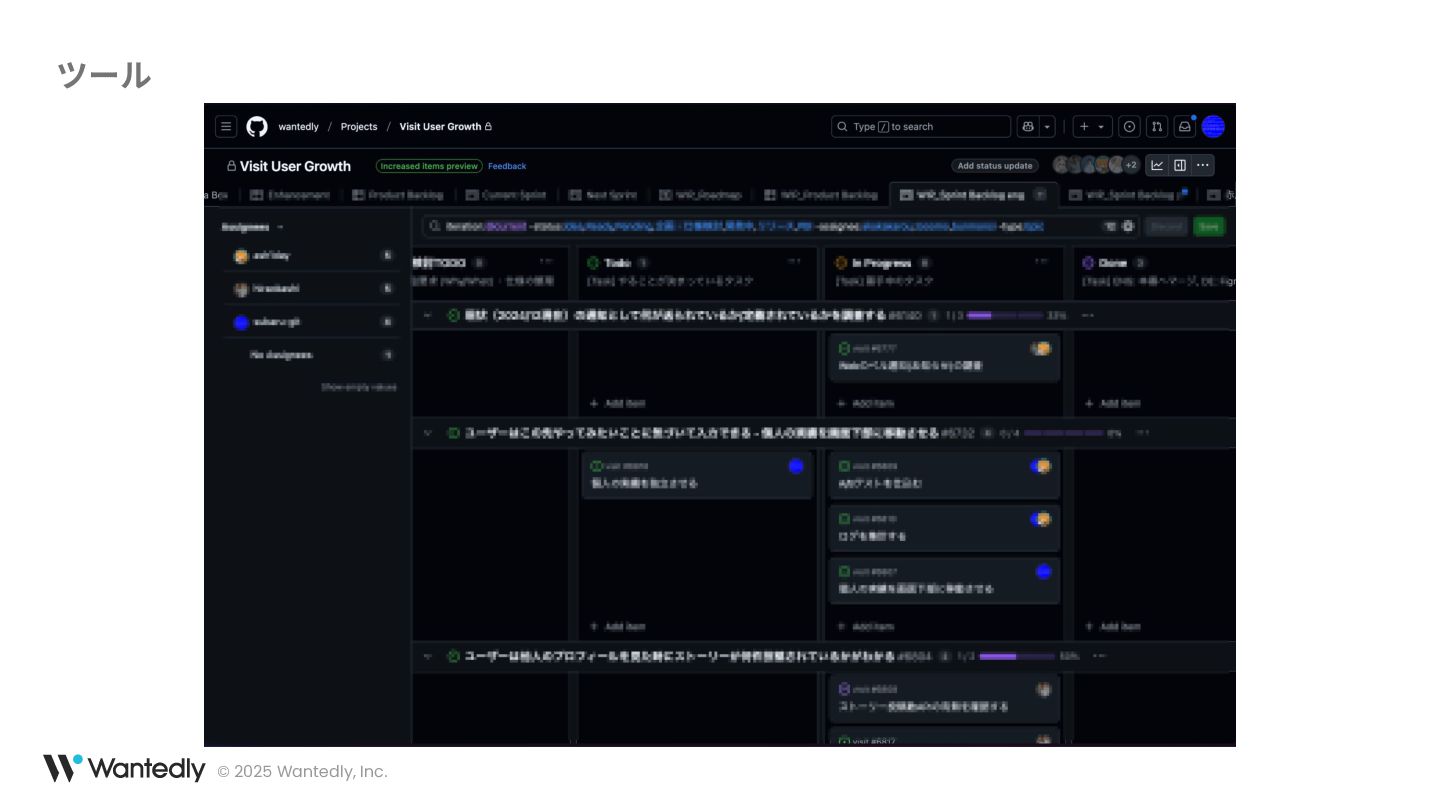Collapse the first issue group chevron
Image resolution: width=1440 pixels, height=810 pixels.
(428, 315)
